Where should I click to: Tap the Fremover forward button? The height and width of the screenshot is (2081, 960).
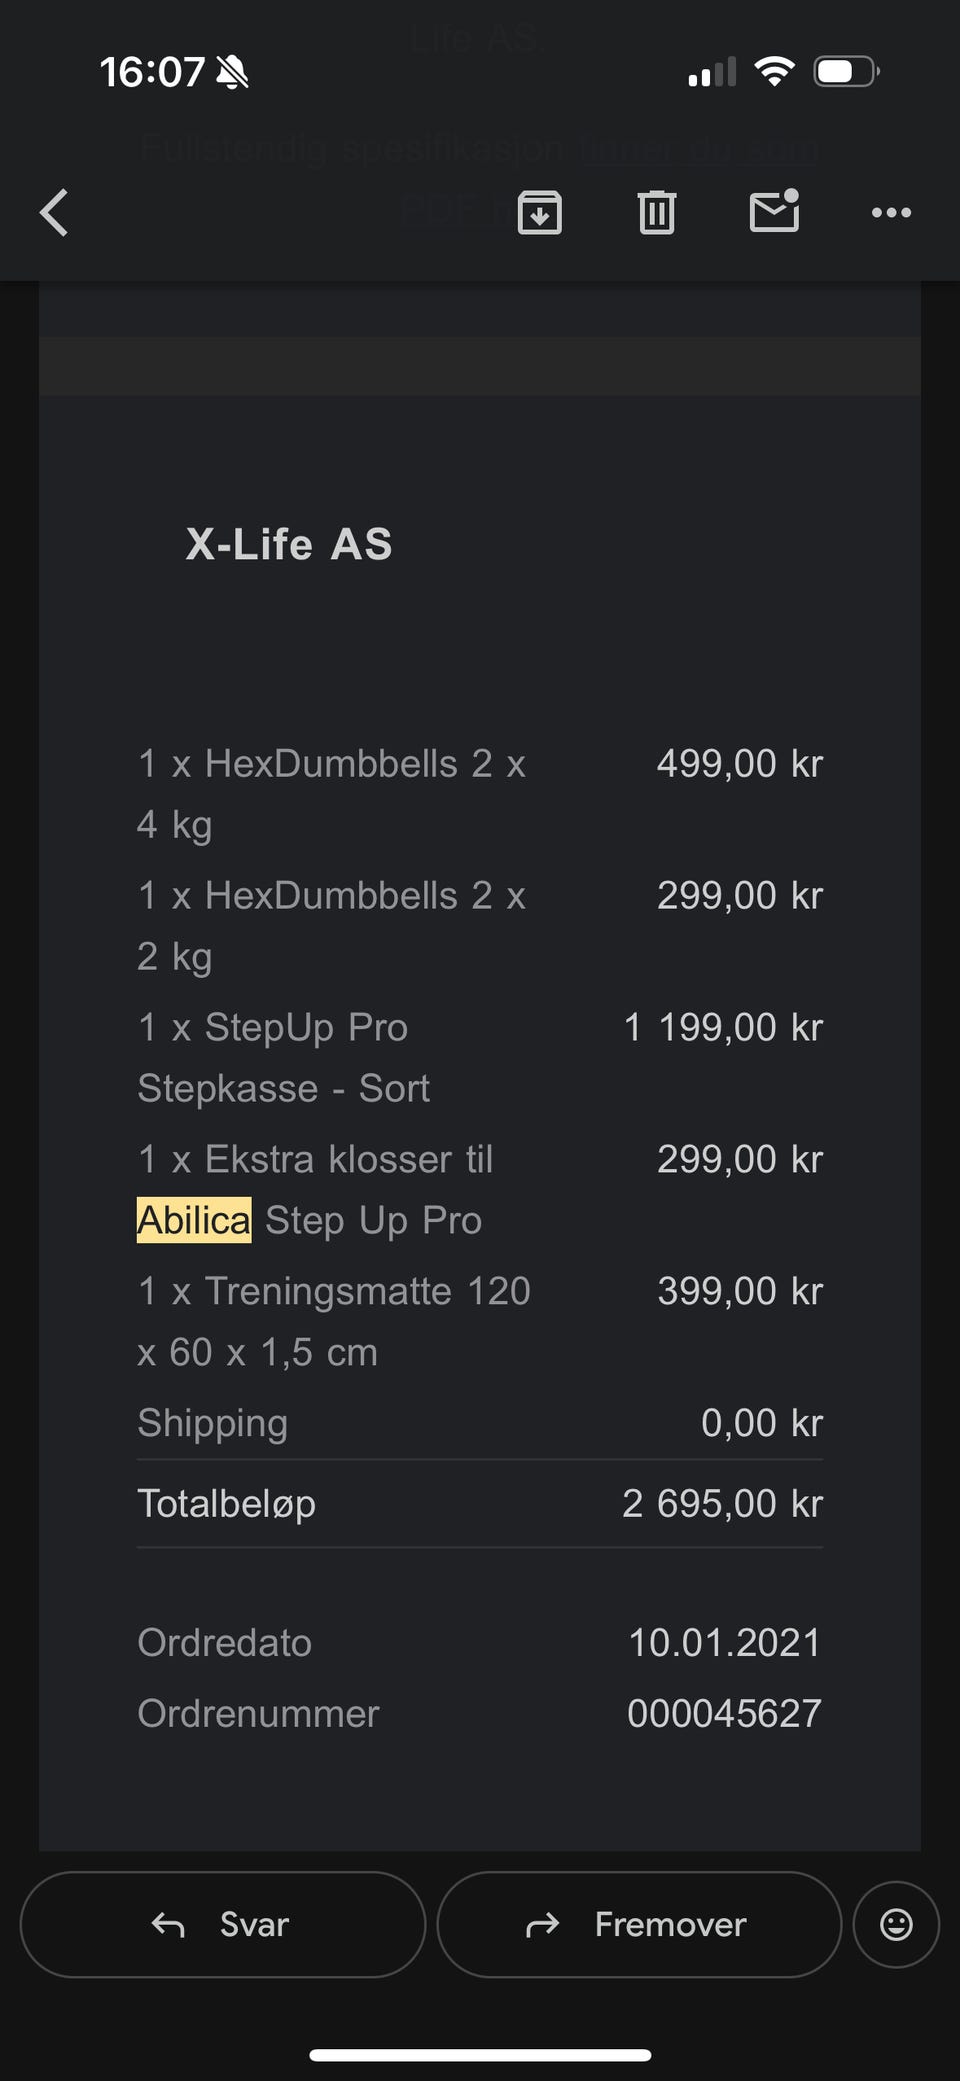(638, 1924)
